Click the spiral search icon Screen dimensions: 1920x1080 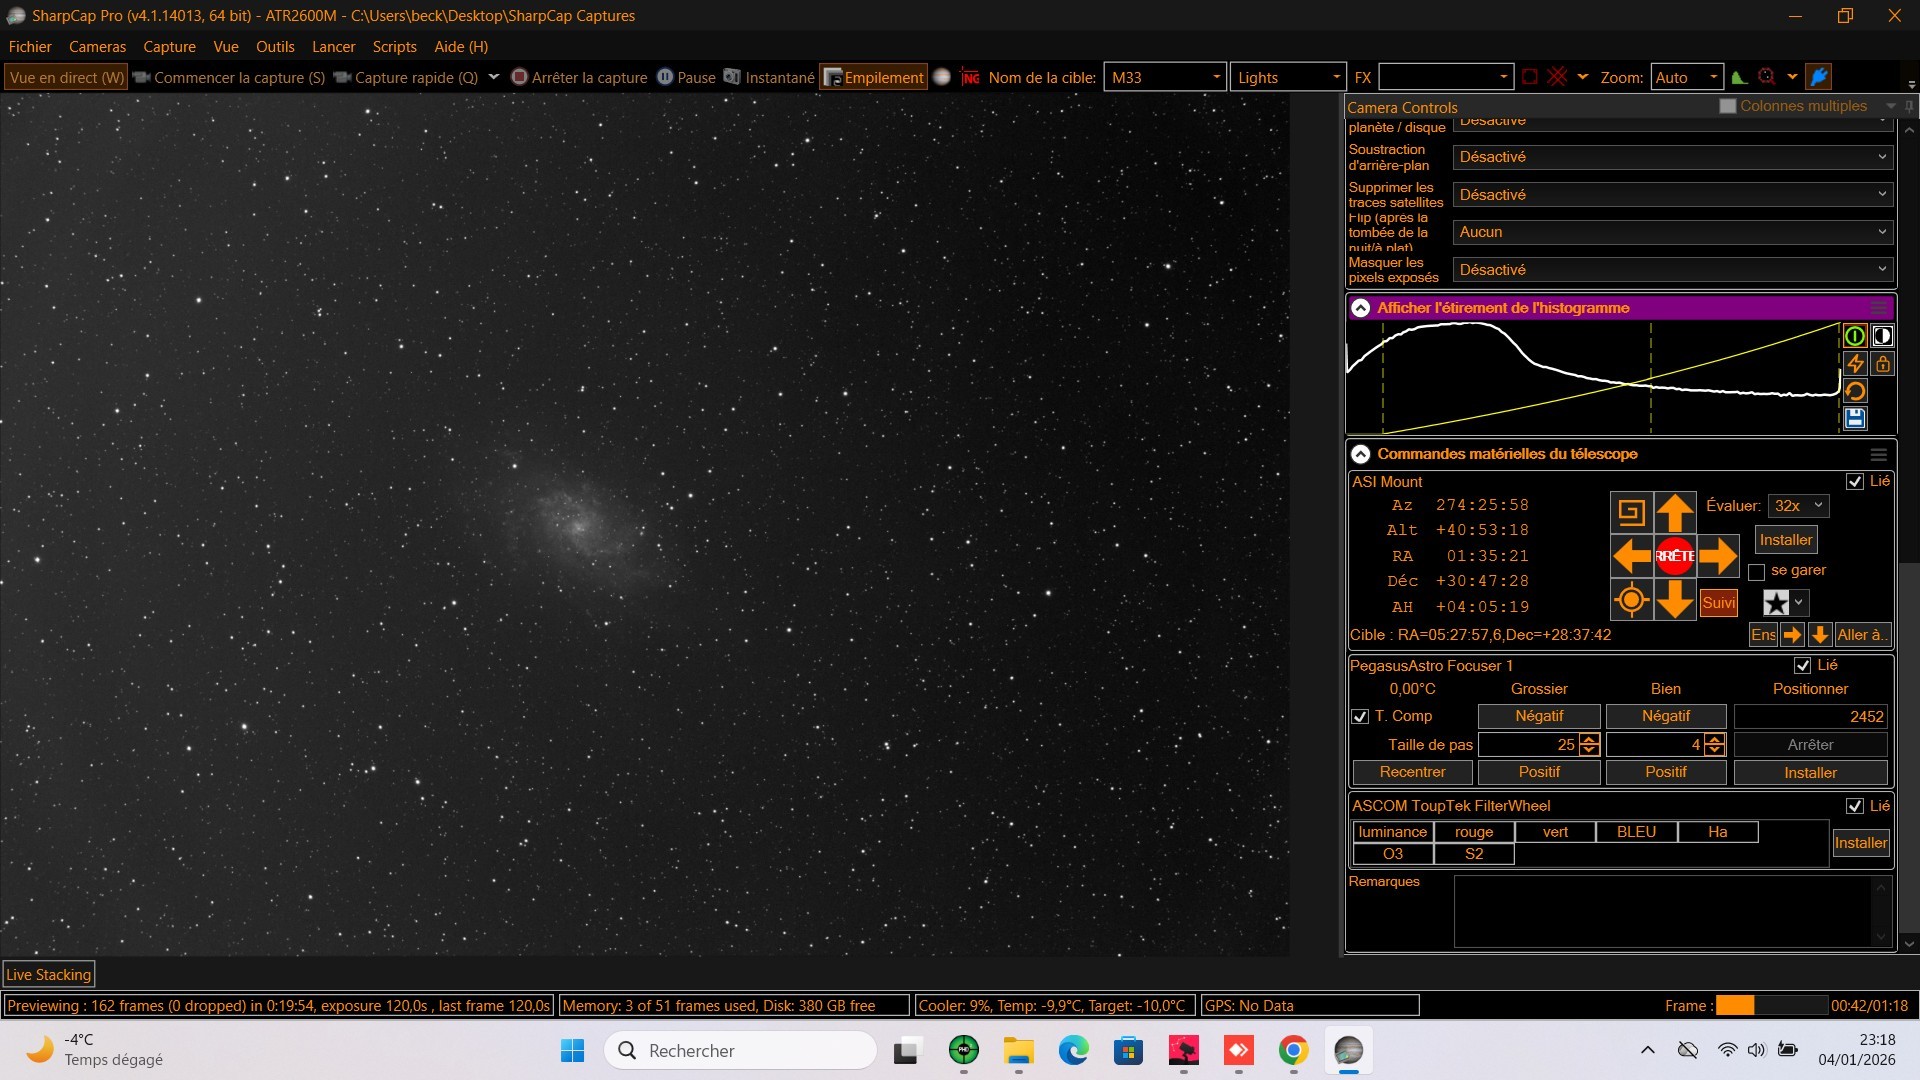click(1631, 513)
